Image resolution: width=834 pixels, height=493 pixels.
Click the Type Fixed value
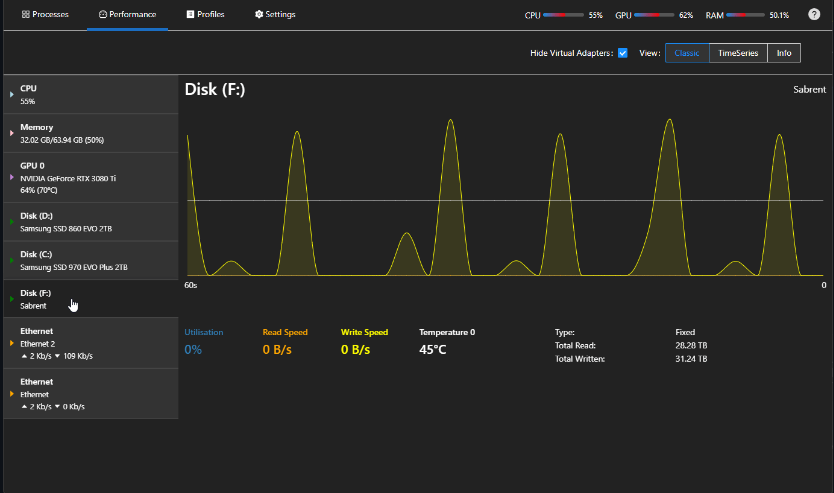click(685, 332)
